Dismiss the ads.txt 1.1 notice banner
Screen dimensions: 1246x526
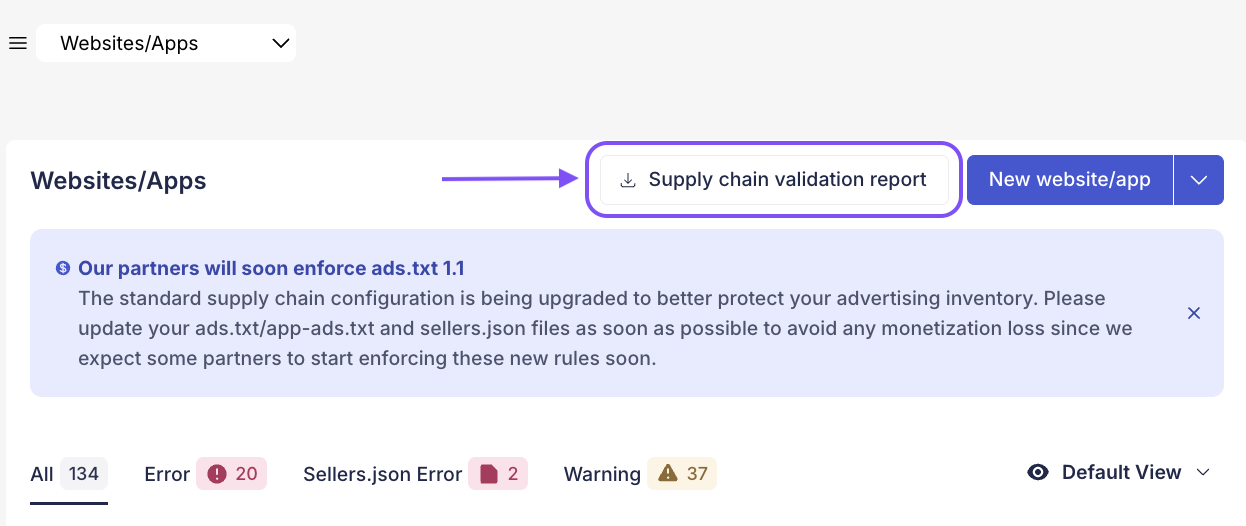(x=1193, y=313)
